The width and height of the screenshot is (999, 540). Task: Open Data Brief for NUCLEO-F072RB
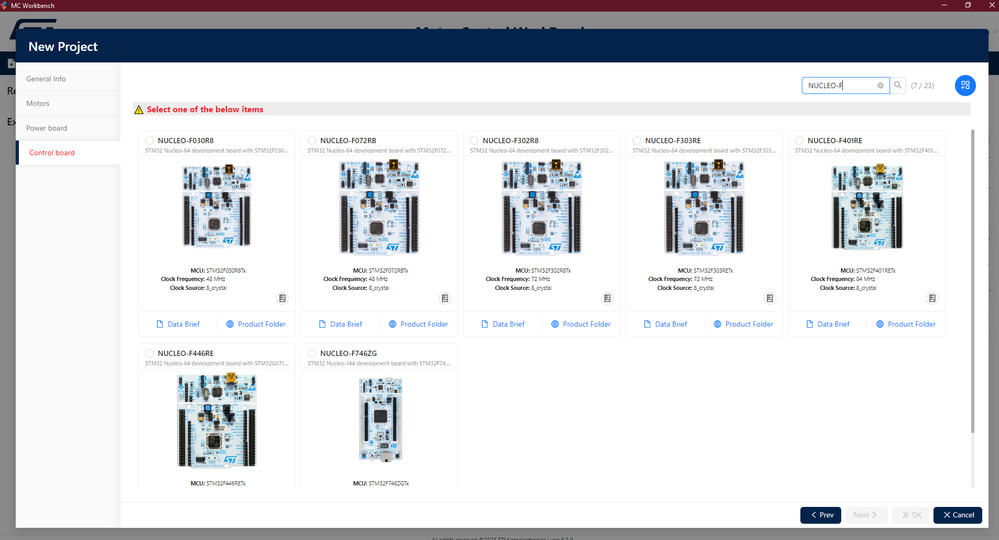(x=340, y=324)
